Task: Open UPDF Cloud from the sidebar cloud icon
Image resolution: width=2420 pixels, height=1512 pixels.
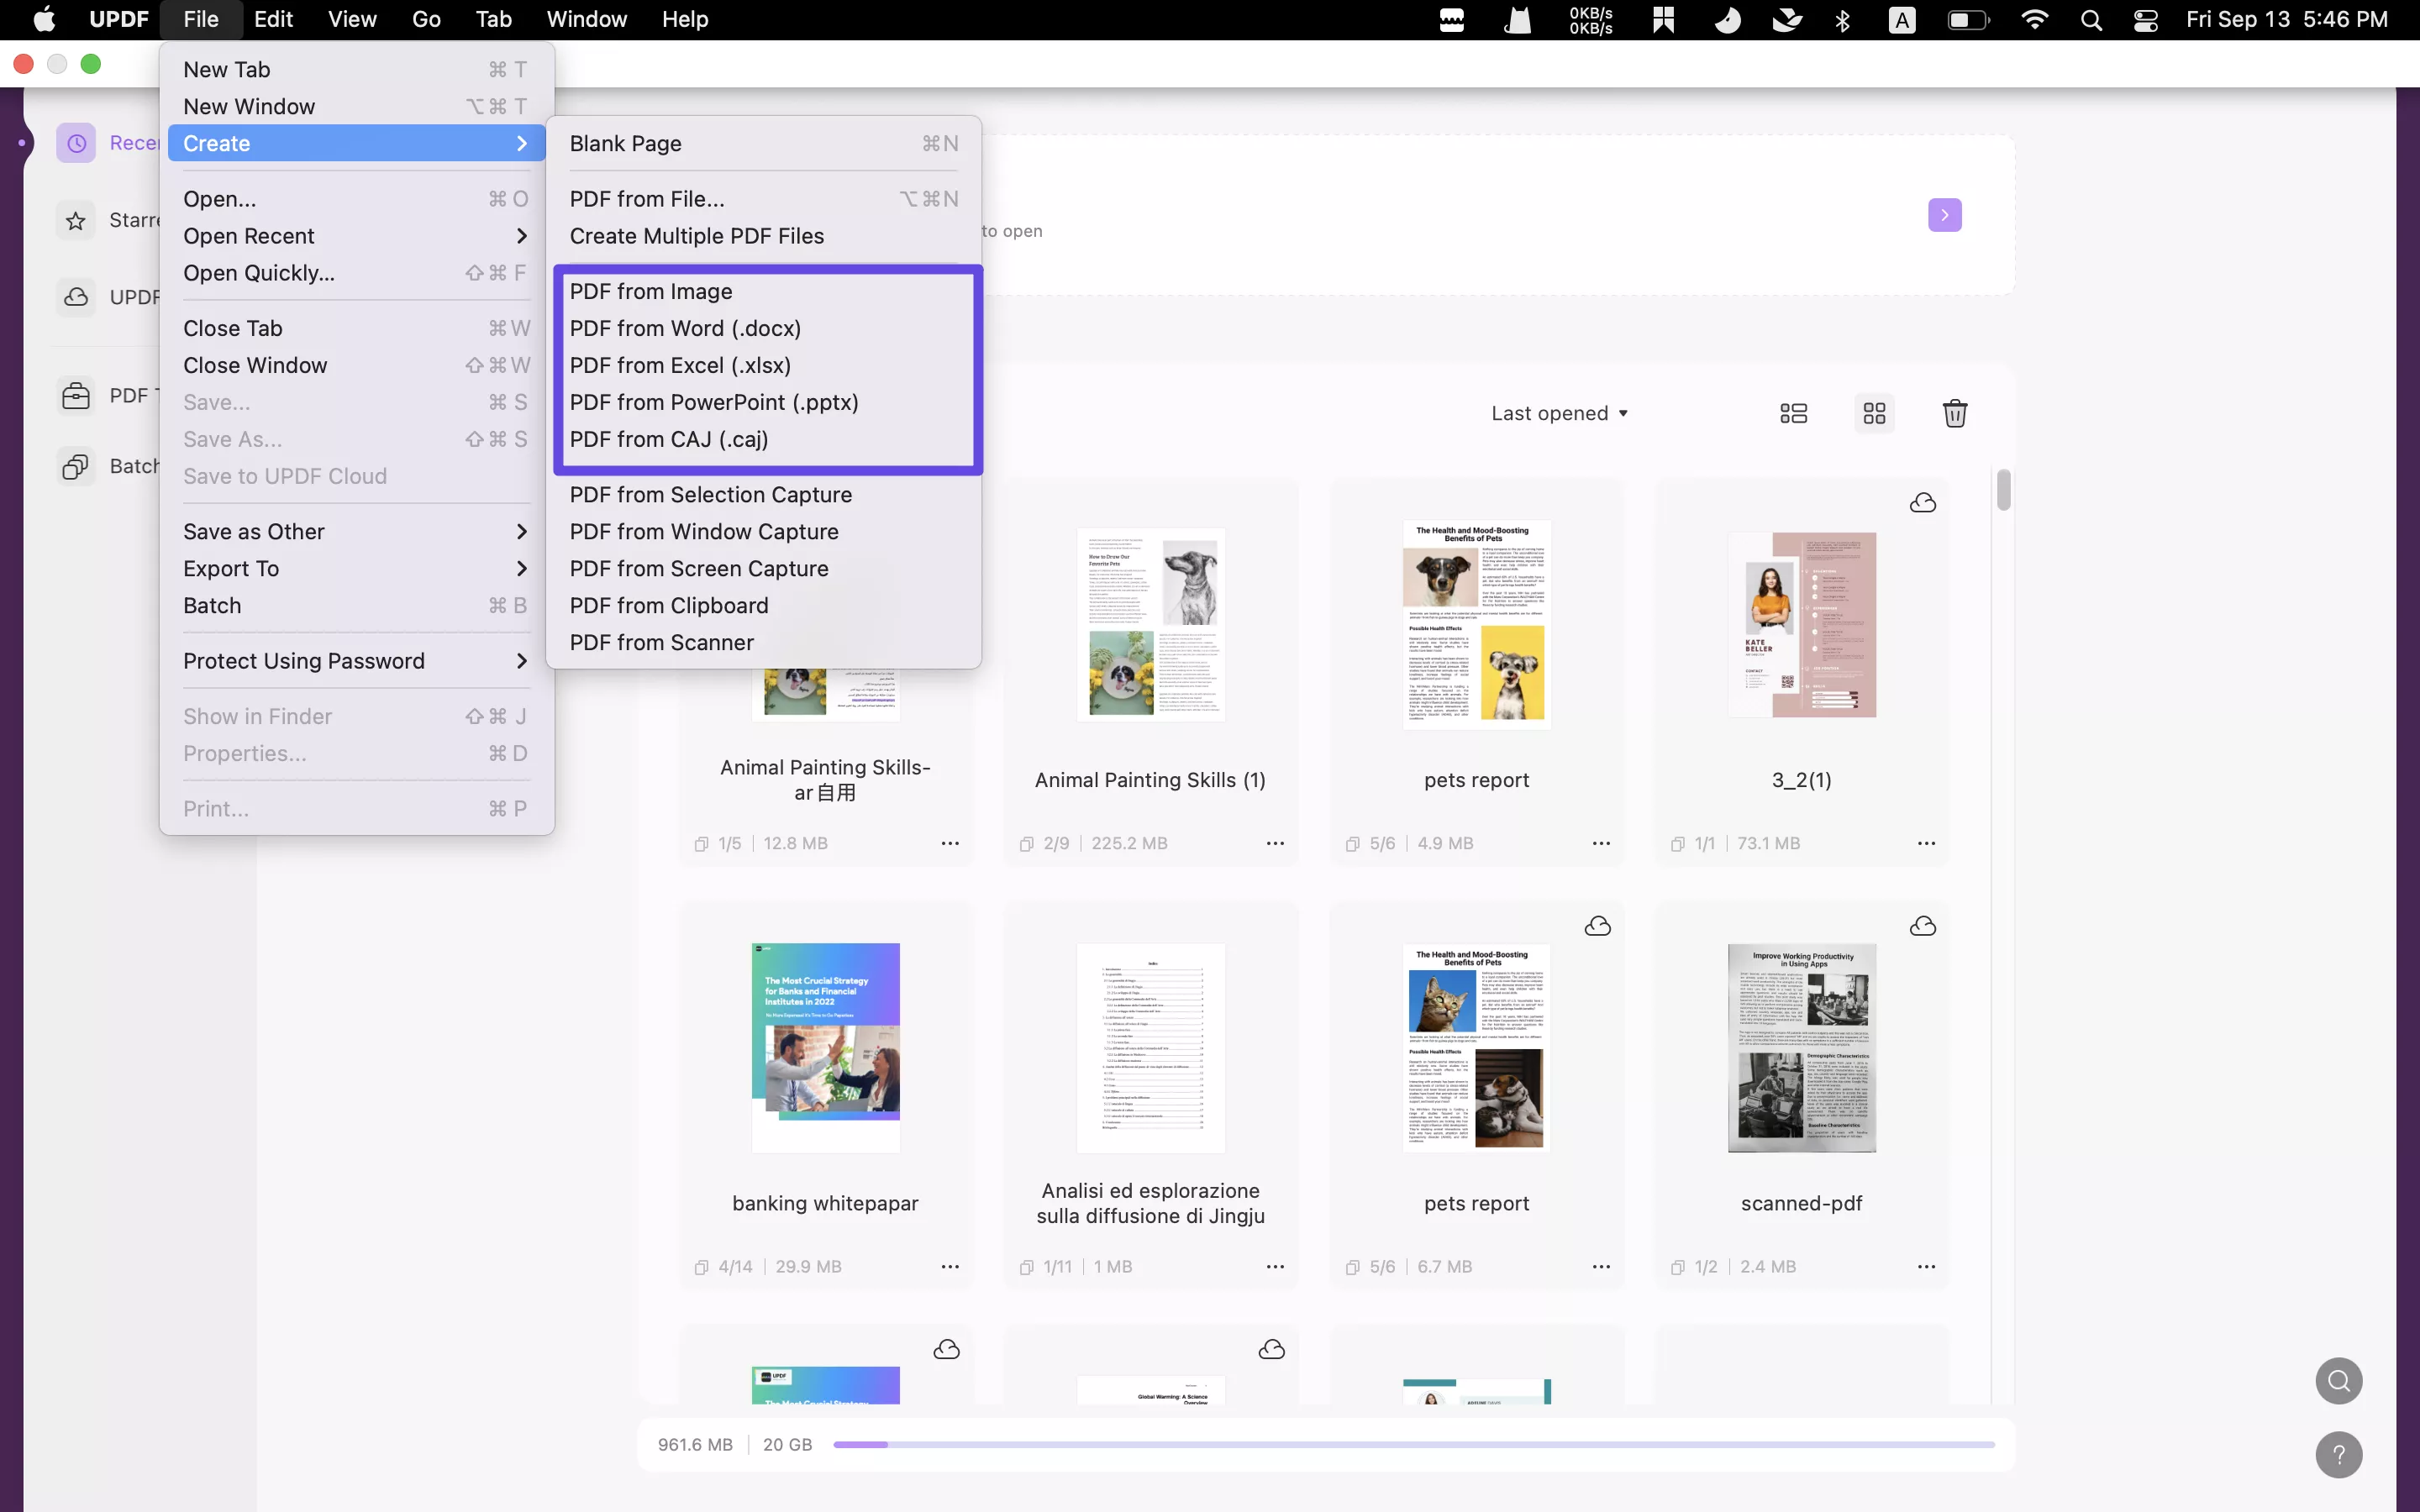Action: (x=75, y=297)
